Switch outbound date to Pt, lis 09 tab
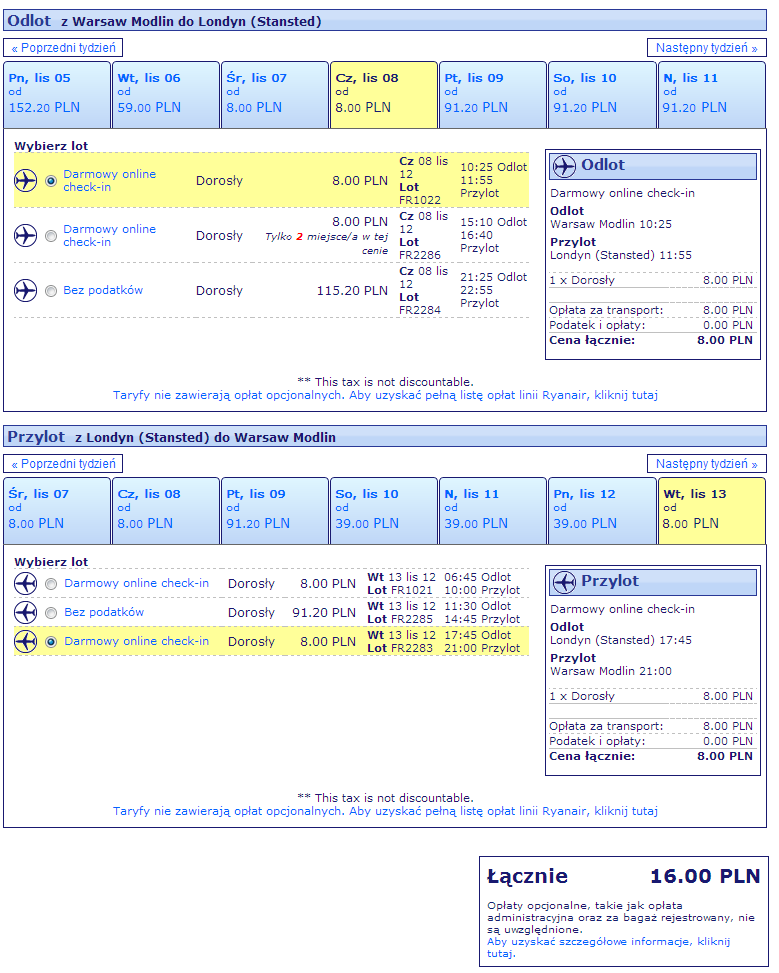Screen dimensions: 779x973 click(492, 94)
